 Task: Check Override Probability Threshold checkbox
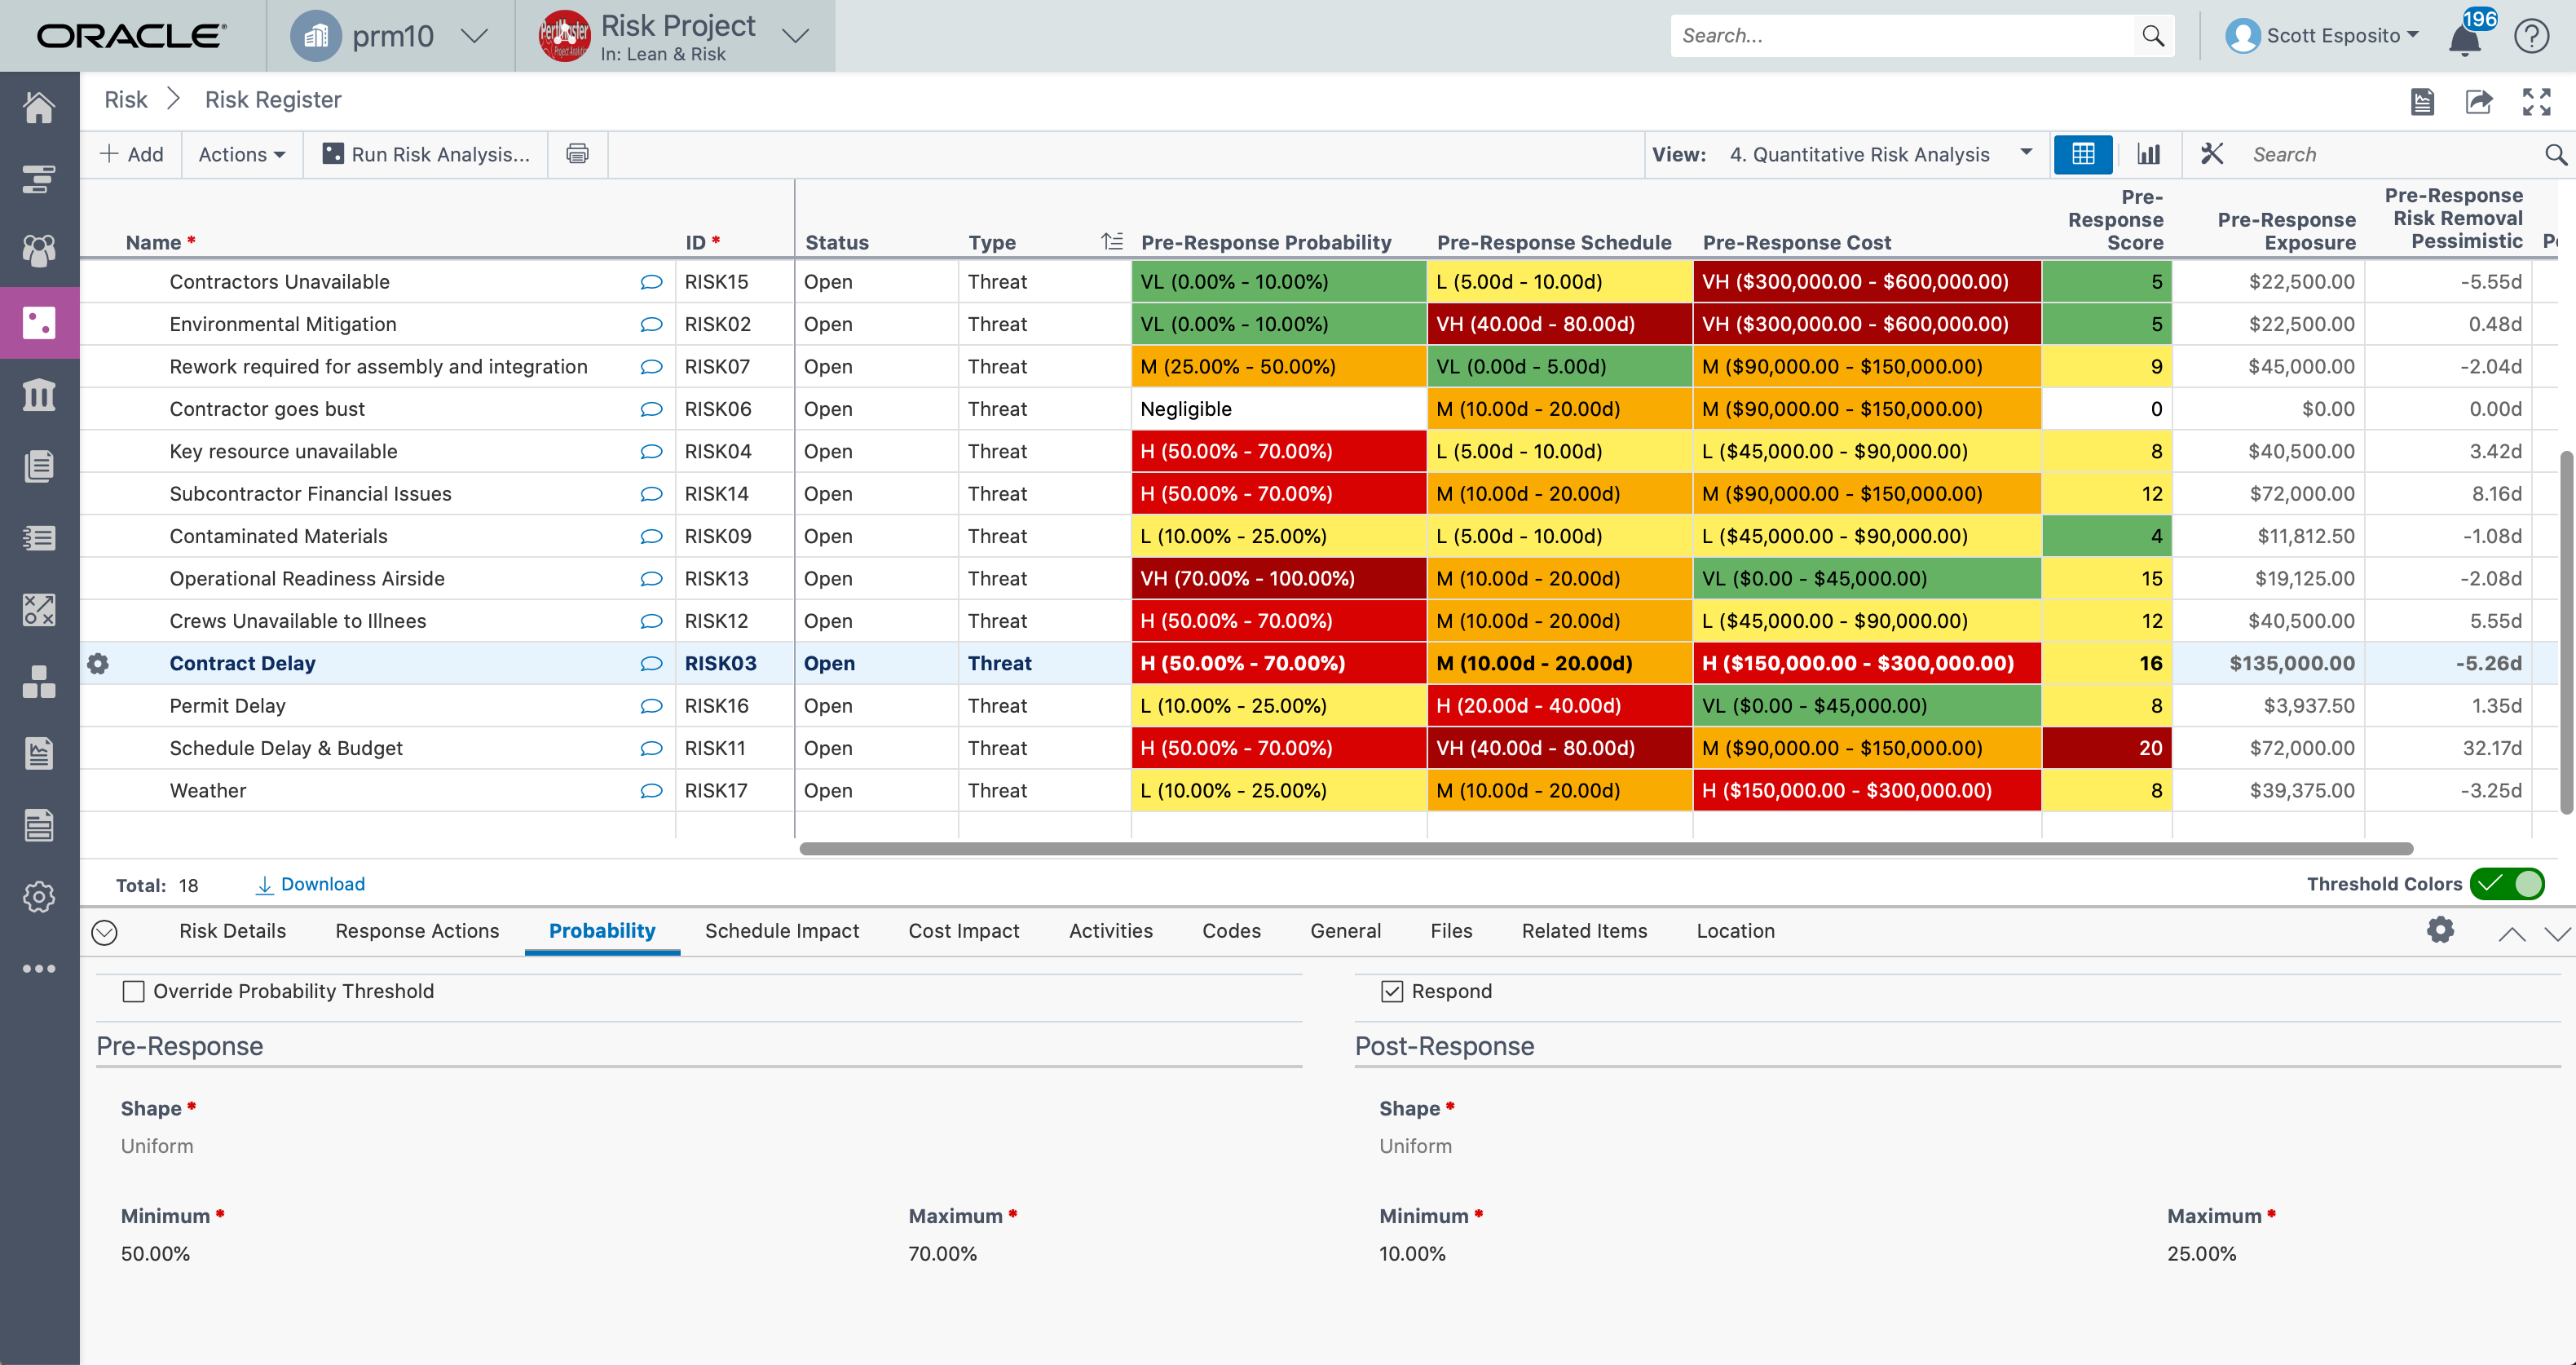(x=133, y=991)
